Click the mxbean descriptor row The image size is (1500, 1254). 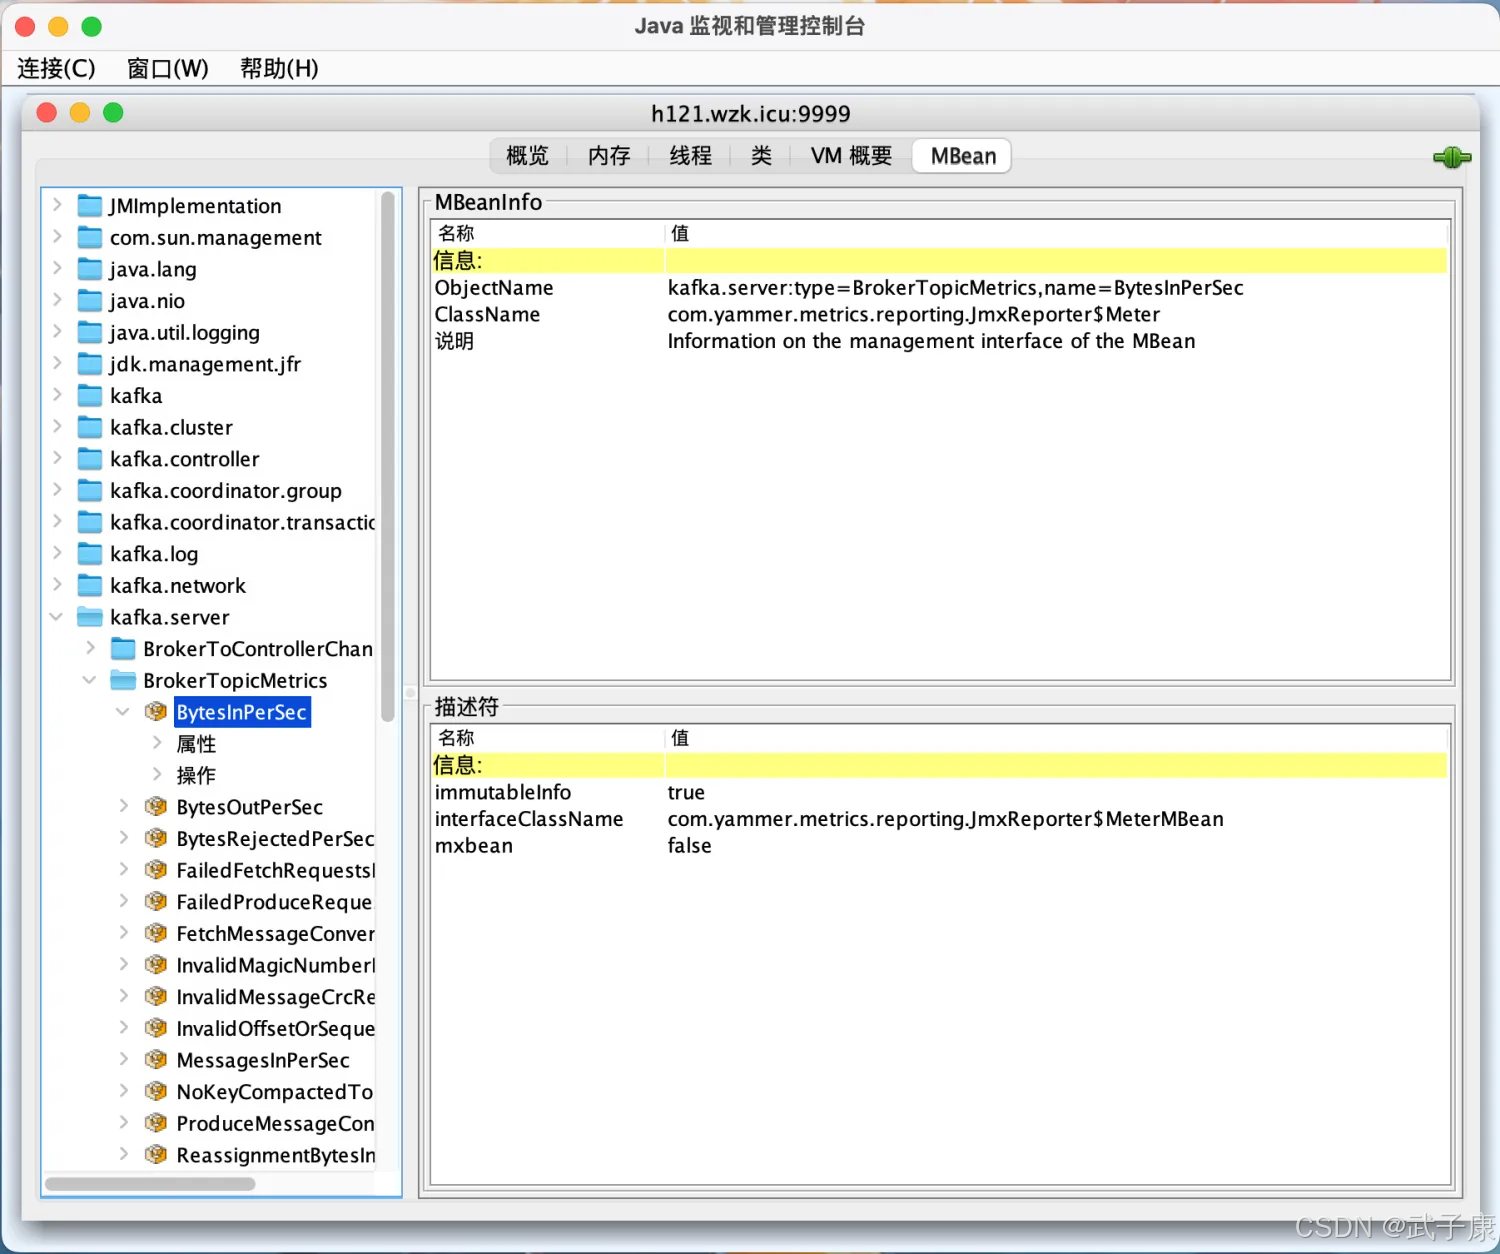coord(939,846)
